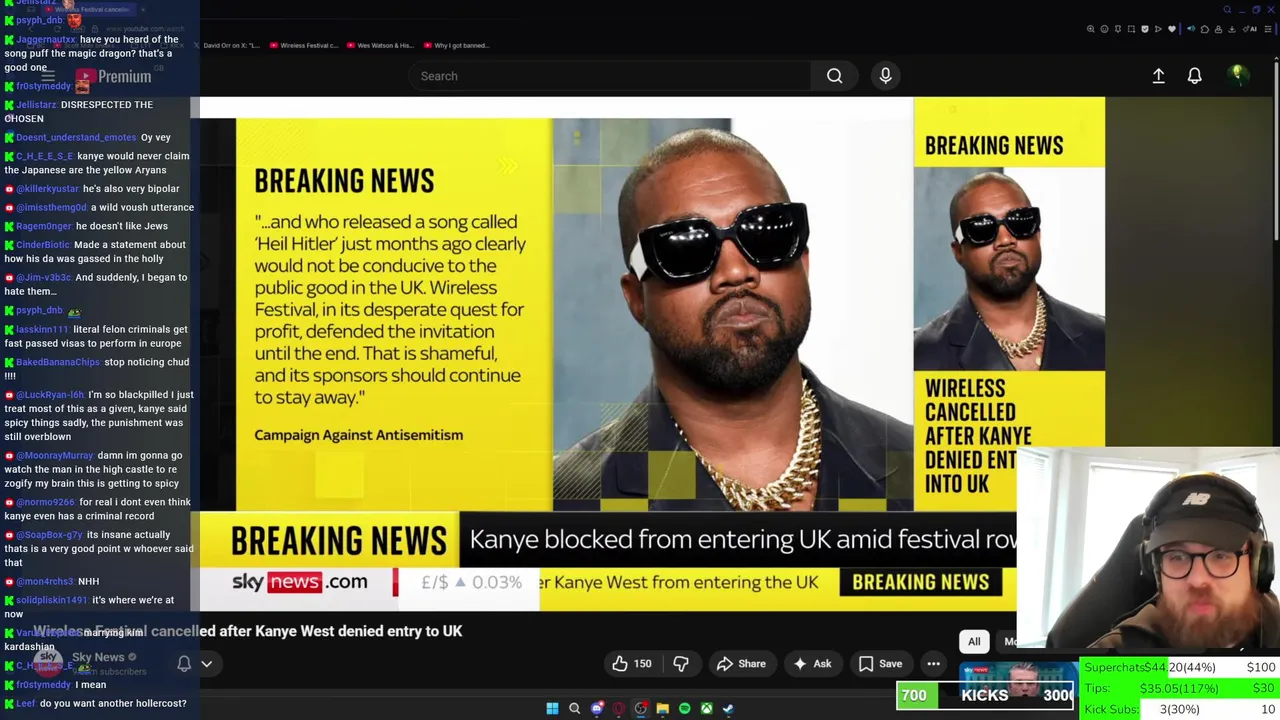Click the downloads arrow browser toolbar icon
The width and height of the screenshot is (1280, 720).
pos(1232,29)
